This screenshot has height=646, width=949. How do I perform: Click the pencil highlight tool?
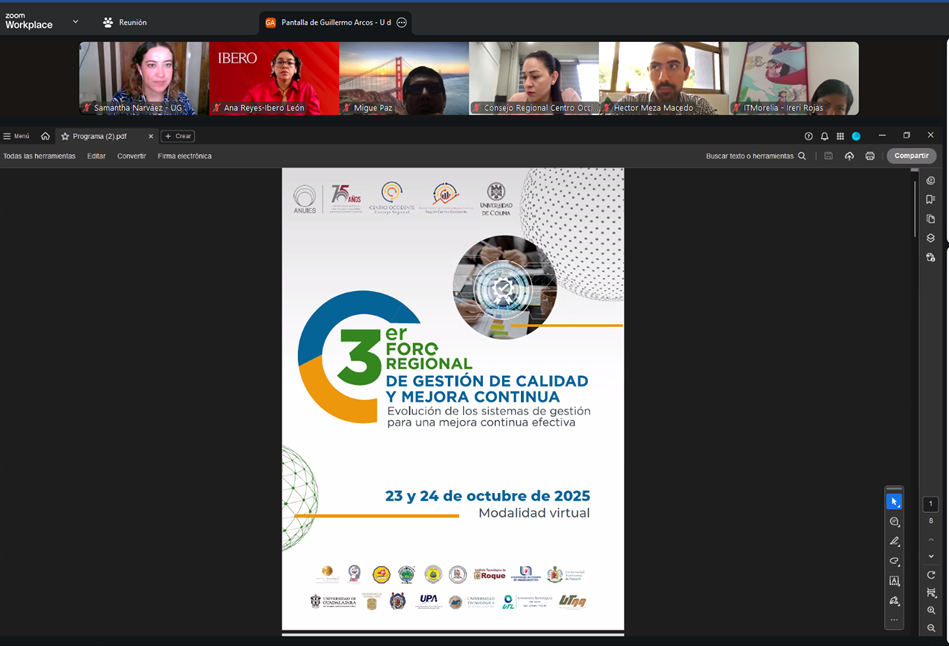[x=894, y=541]
